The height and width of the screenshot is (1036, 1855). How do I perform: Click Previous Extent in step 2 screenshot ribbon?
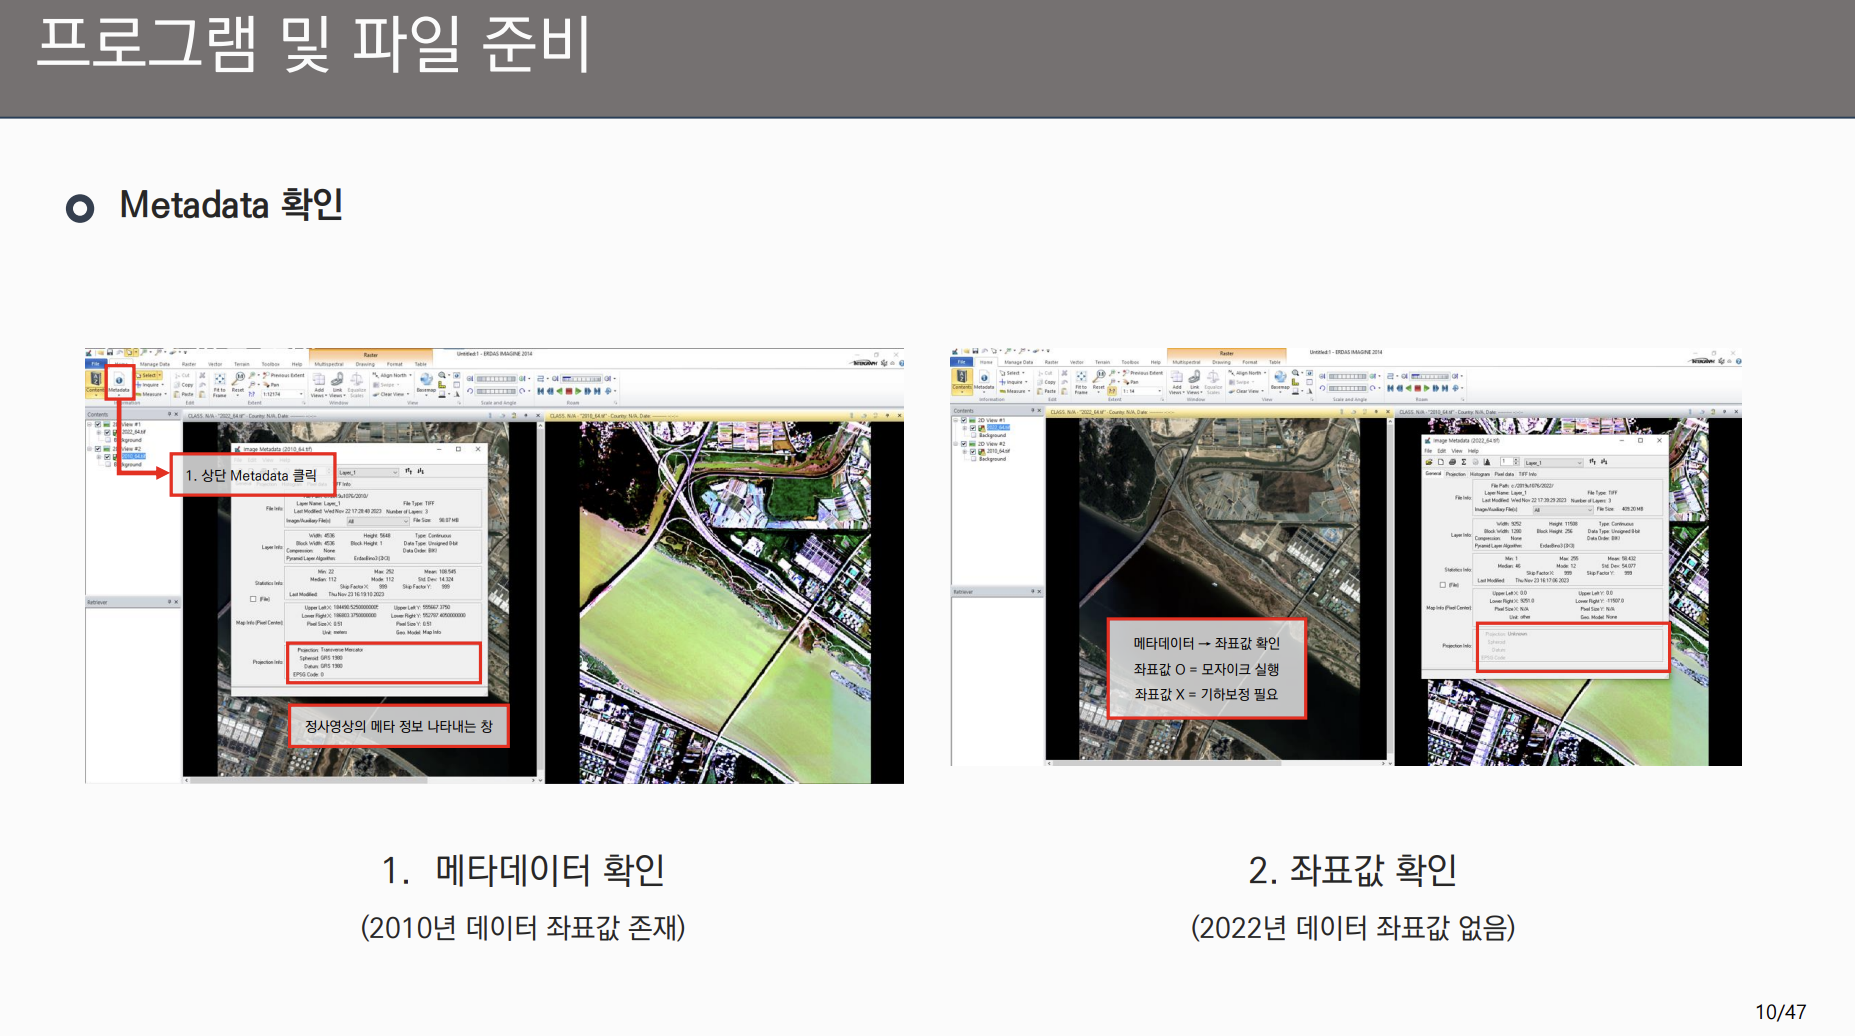(x=1143, y=373)
